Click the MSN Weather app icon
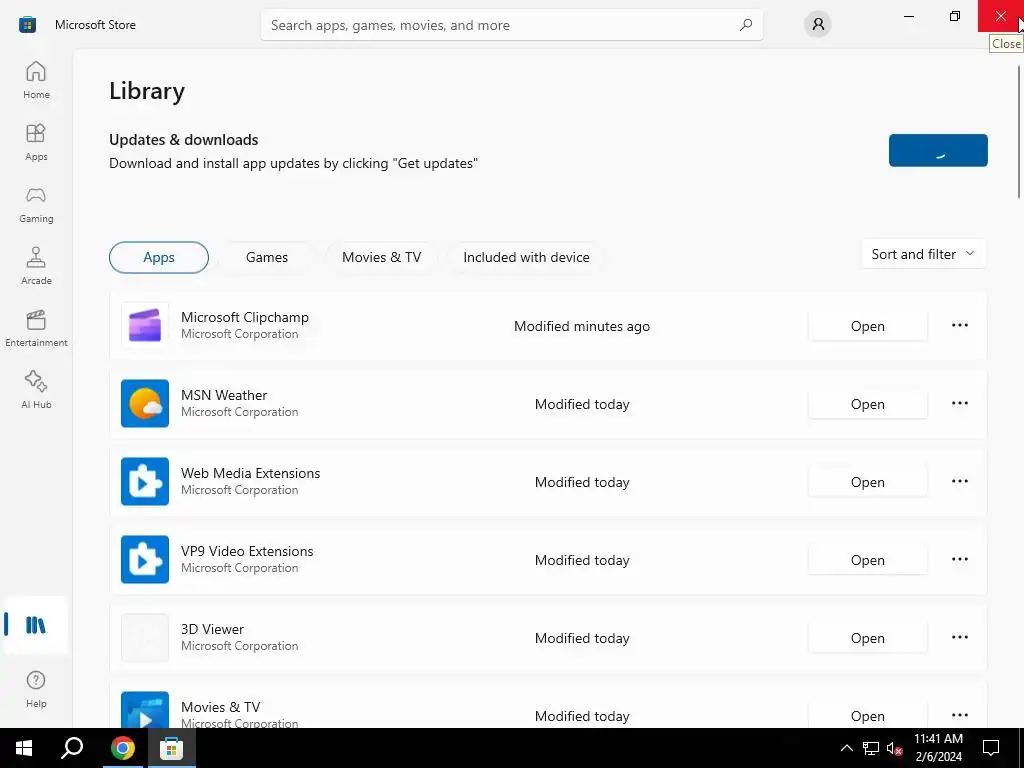This screenshot has height=768, width=1024. (x=145, y=404)
